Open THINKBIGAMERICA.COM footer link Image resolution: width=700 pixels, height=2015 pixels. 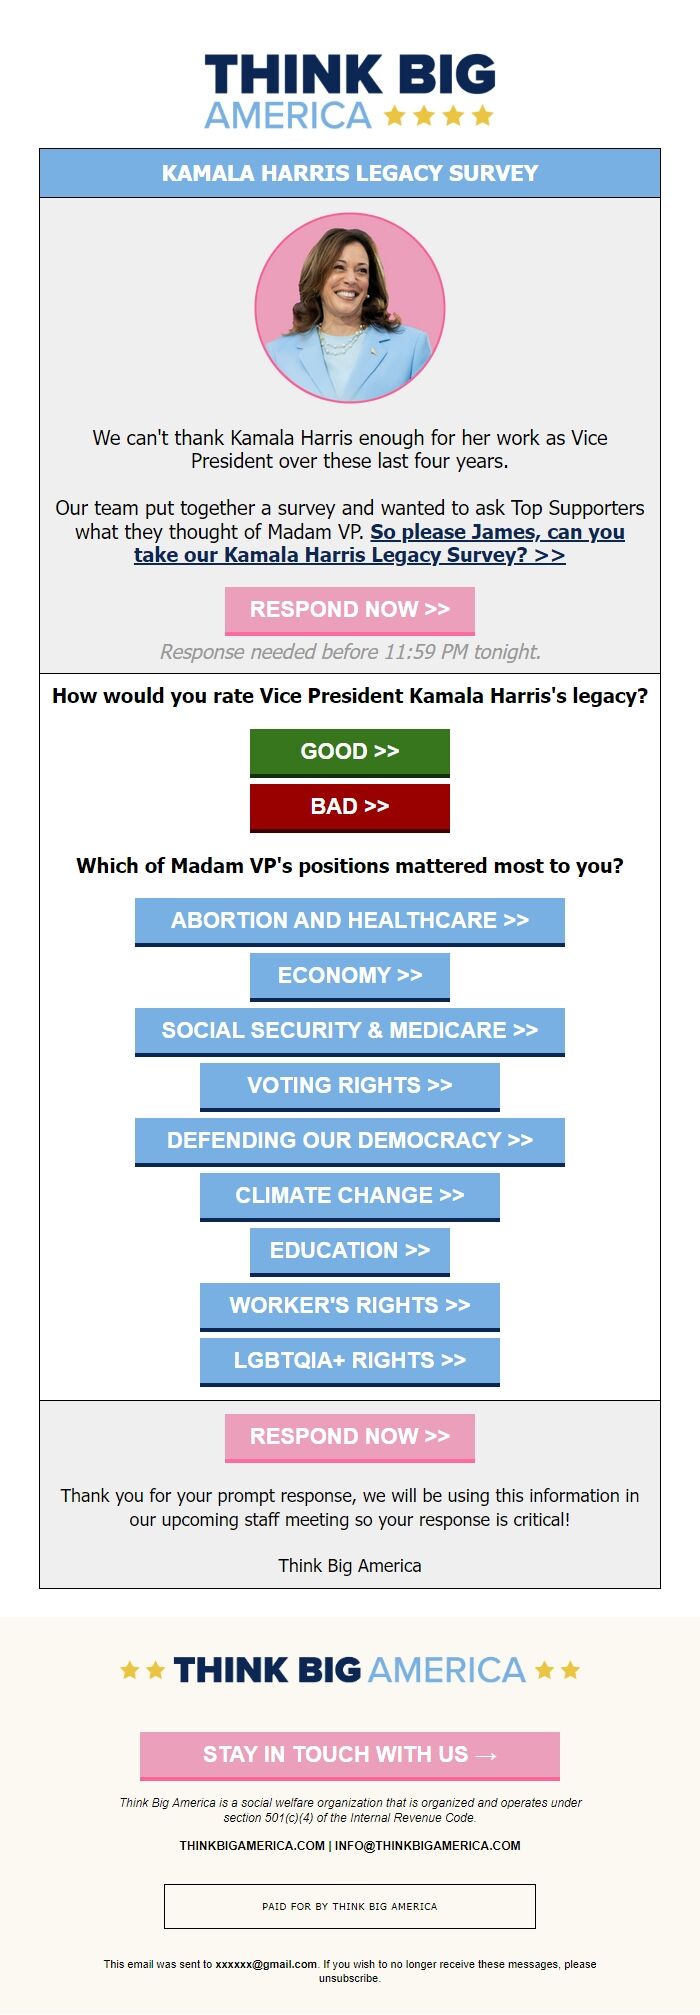[x=252, y=1845]
